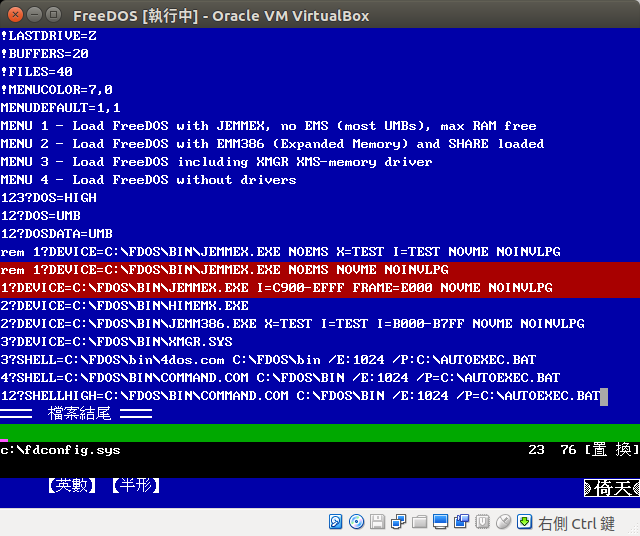Click the !BUFFERS=20 line
Screen dimensions: 640x536
44,54
